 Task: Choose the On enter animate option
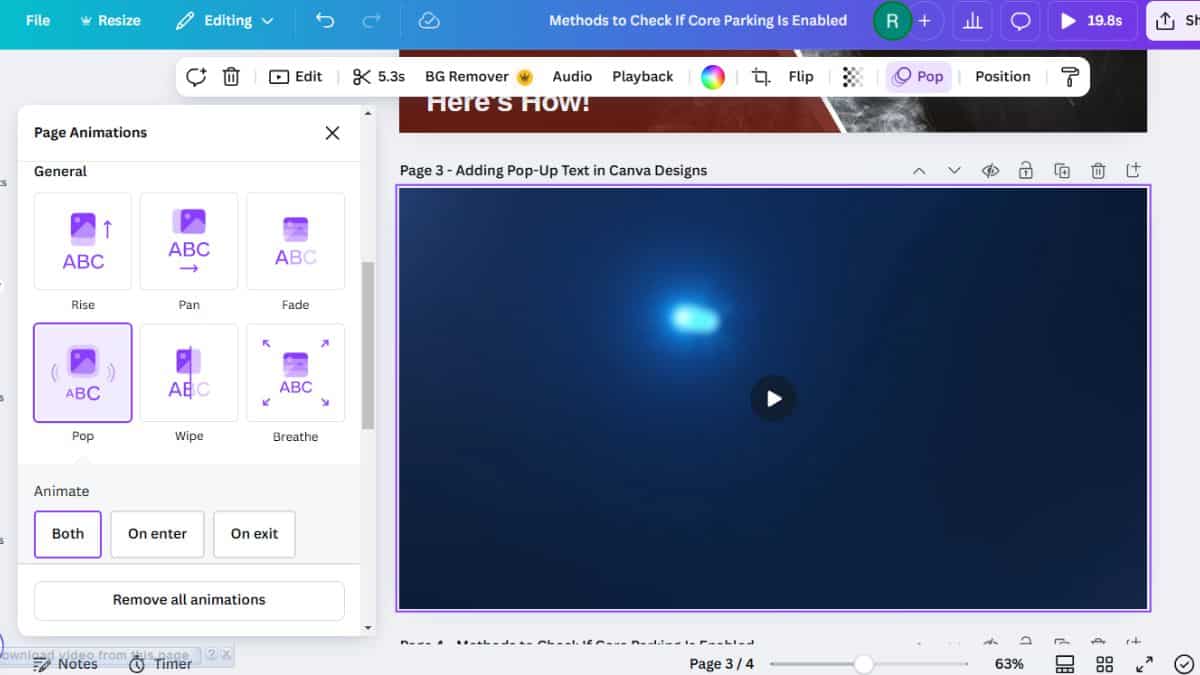pyautogui.click(x=157, y=534)
